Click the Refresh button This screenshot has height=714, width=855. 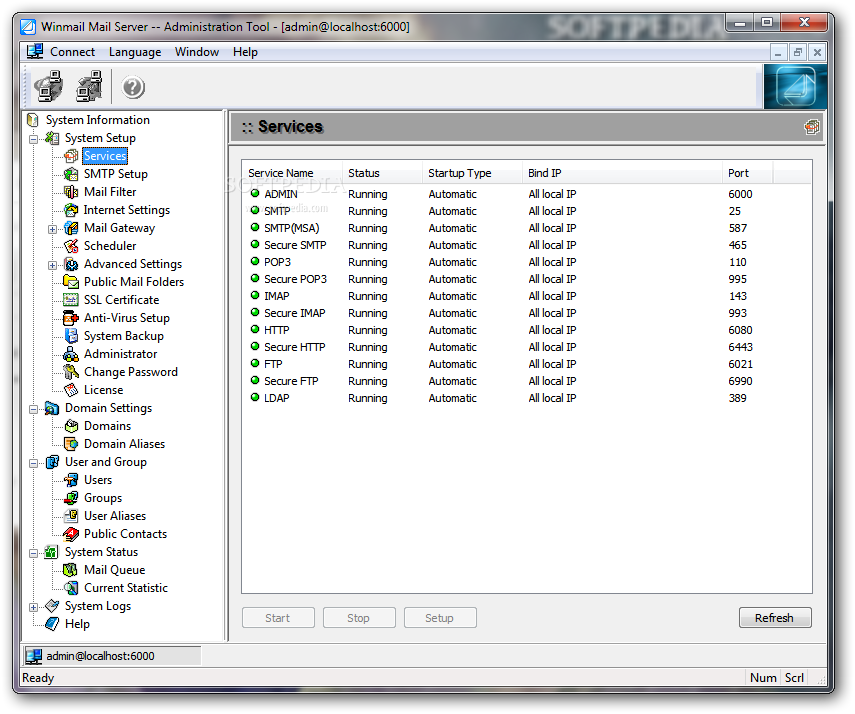775,617
